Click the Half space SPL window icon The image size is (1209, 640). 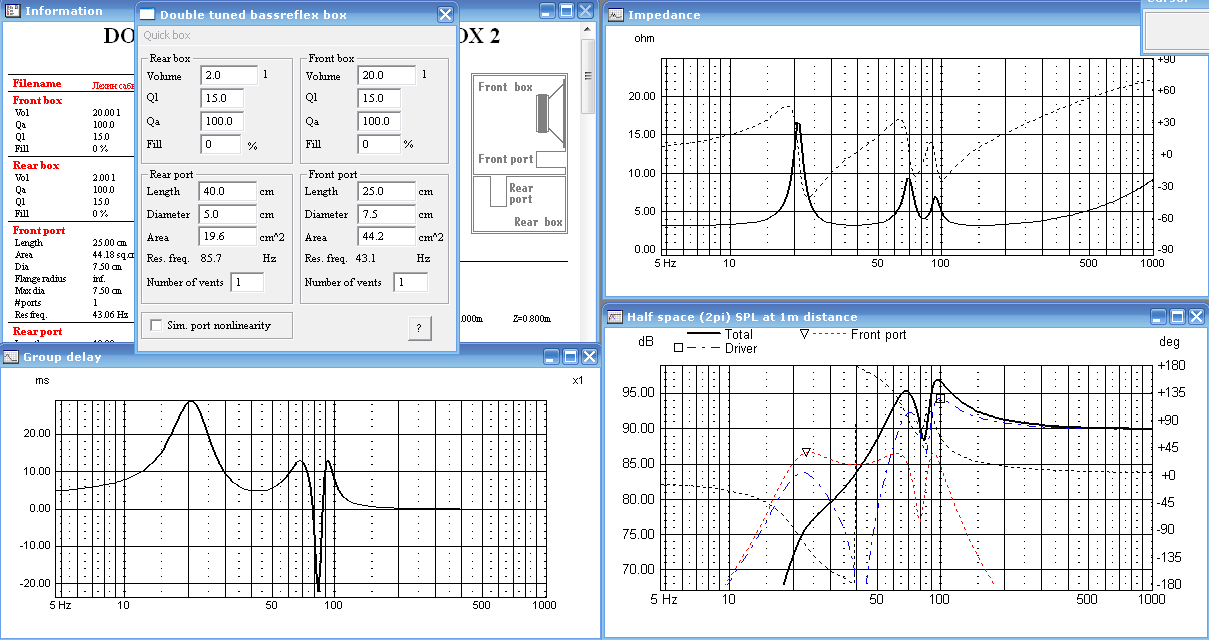pyautogui.click(x=615, y=316)
